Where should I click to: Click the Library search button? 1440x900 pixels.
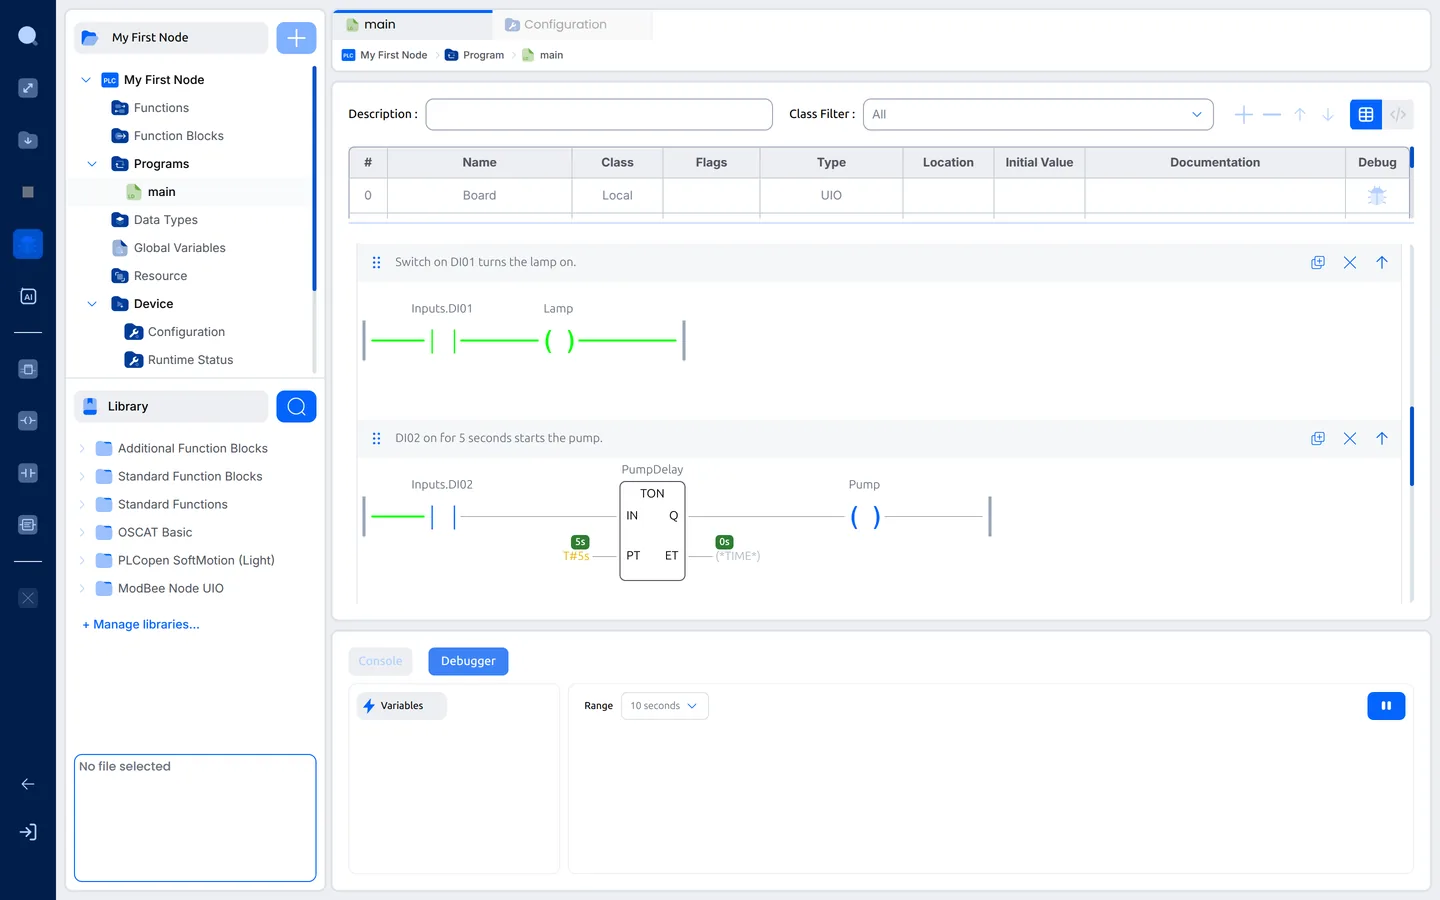click(x=296, y=406)
